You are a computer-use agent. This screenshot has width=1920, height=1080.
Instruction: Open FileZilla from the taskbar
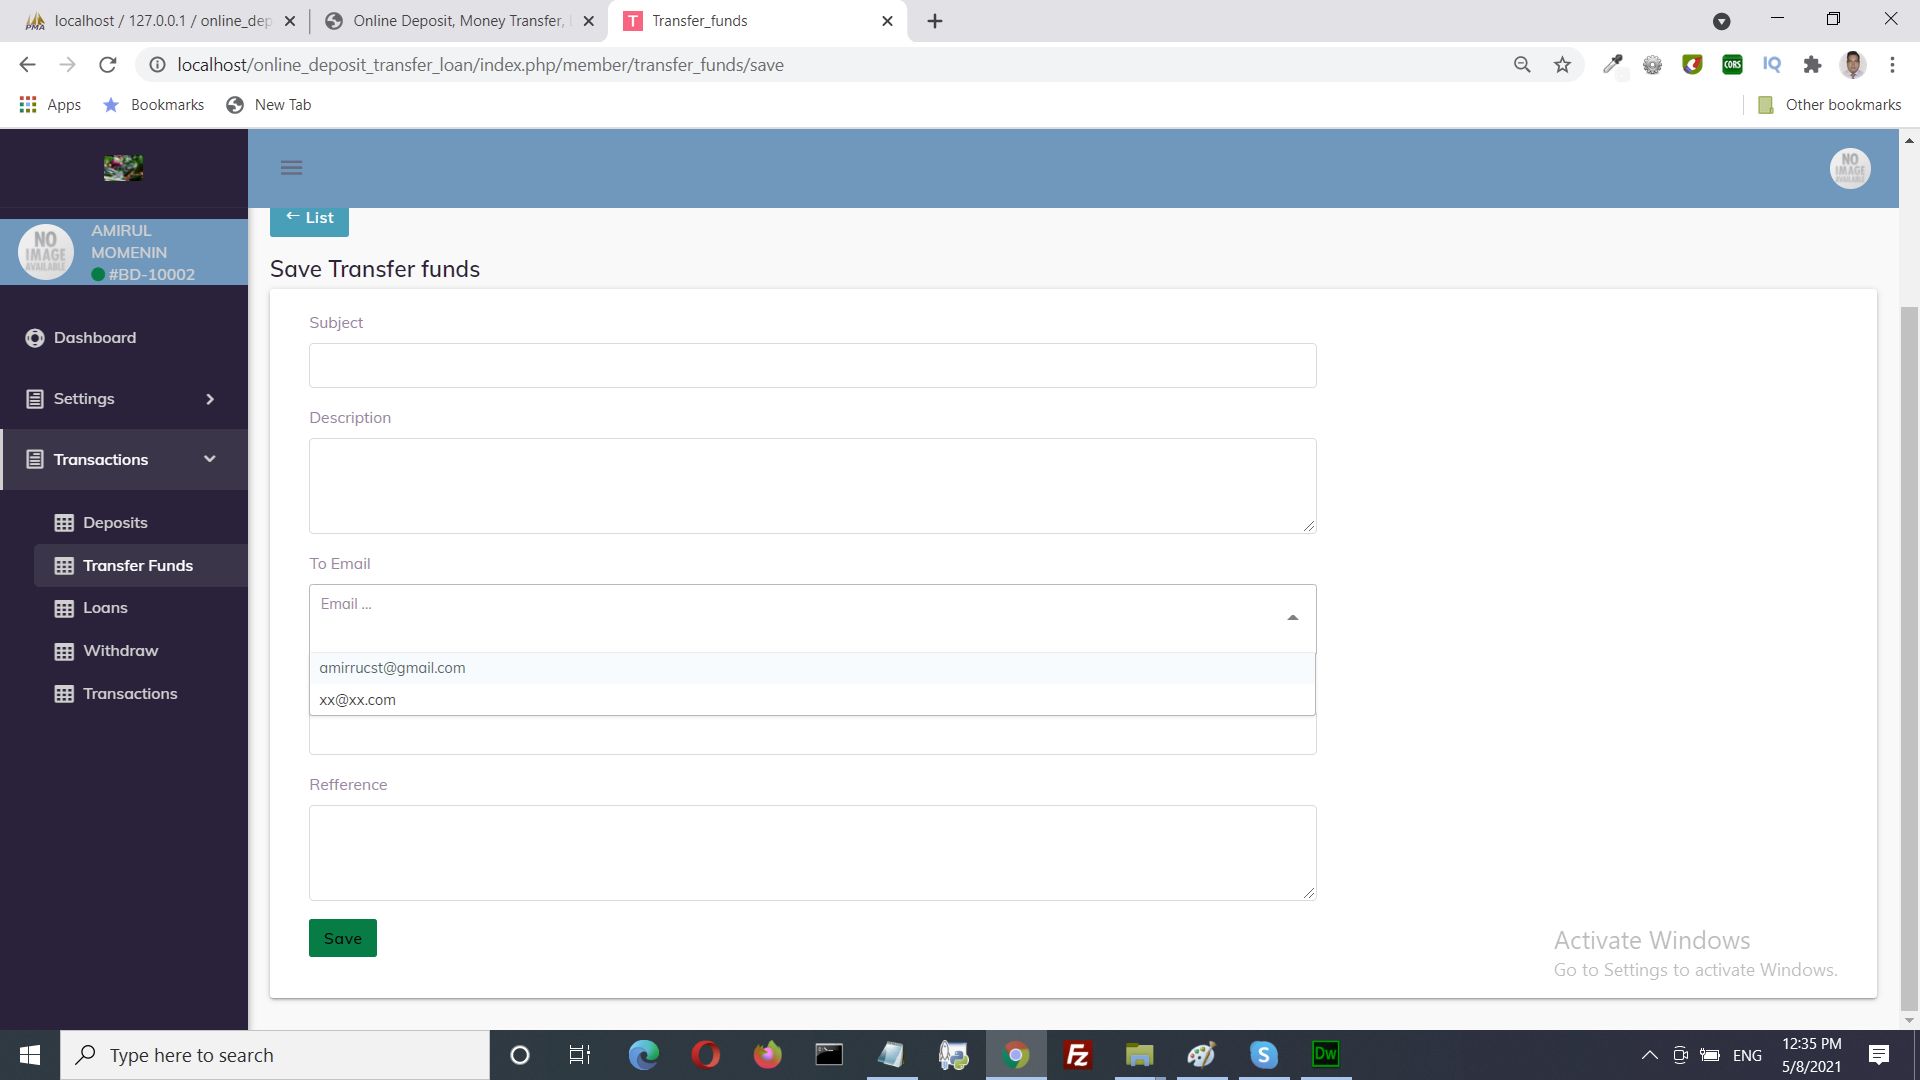tap(1077, 1055)
